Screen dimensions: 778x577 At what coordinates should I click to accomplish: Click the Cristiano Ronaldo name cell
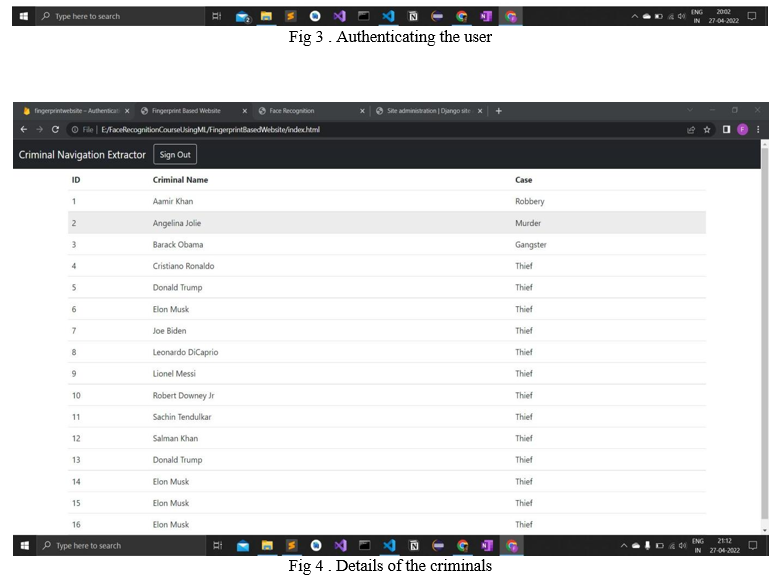(183, 266)
